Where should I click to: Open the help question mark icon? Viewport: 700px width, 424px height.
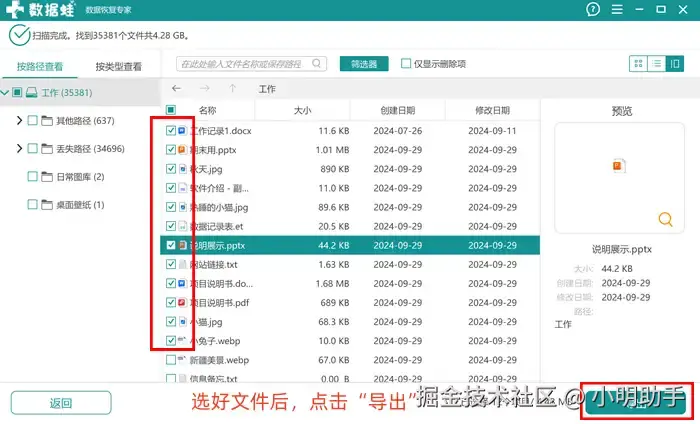click(593, 9)
